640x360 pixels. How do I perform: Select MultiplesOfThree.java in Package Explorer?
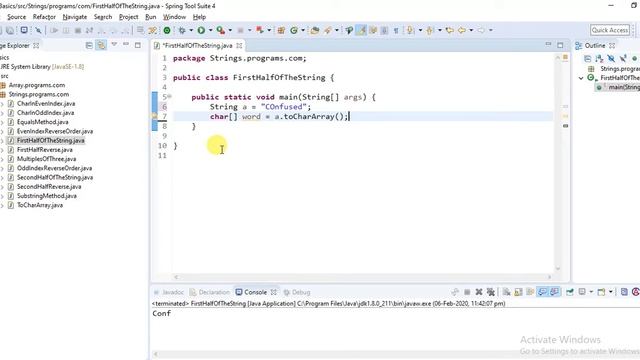[x=47, y=159]
